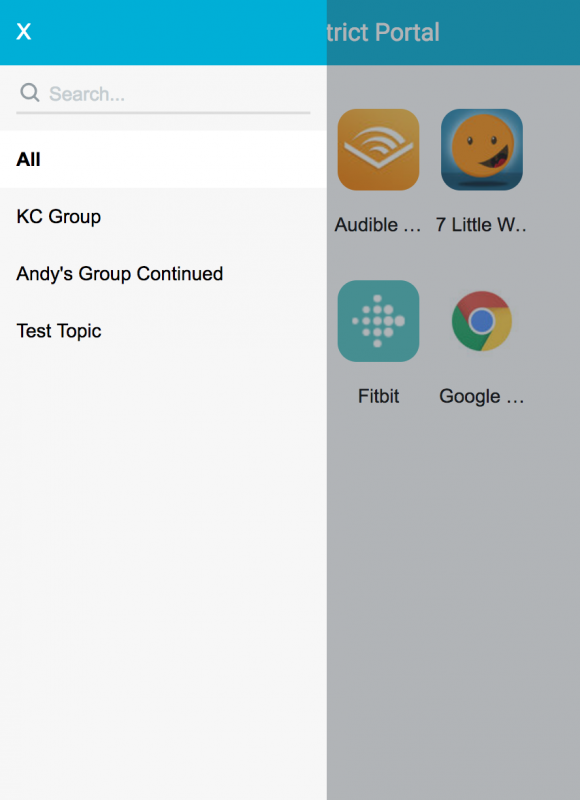Select the All category
This screenshot has width=580, height=800.
coord(163,159)
